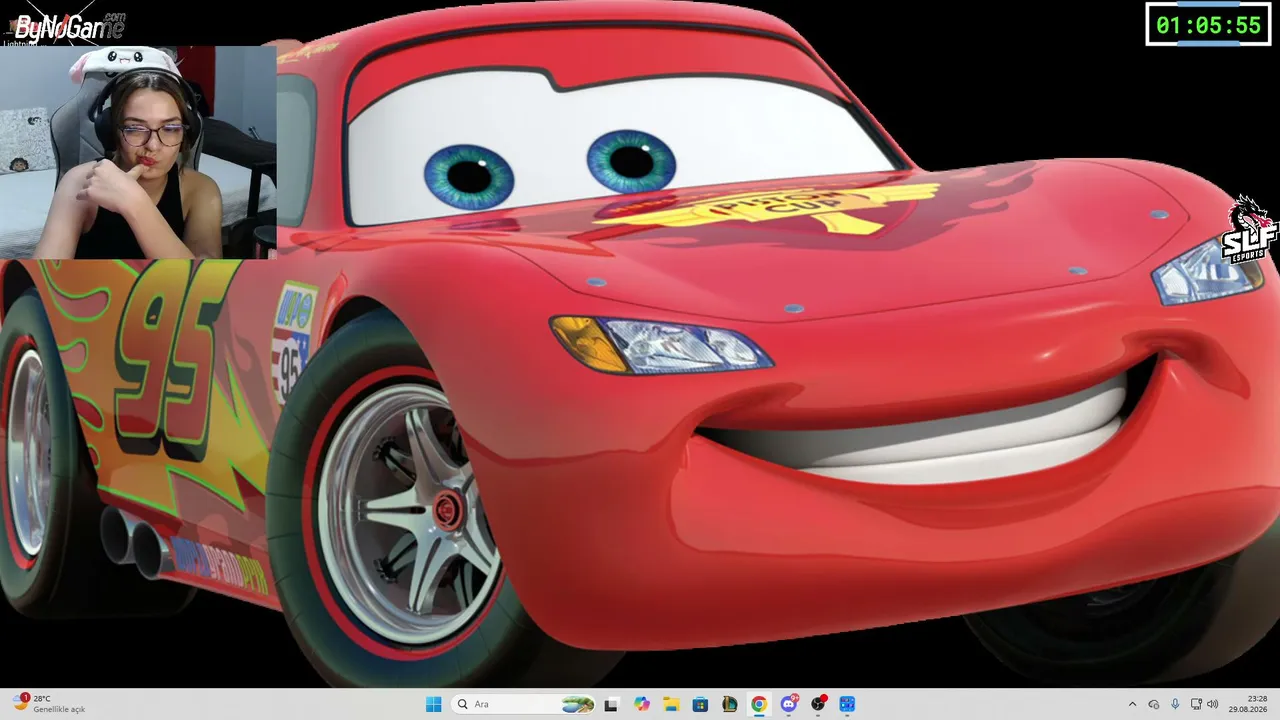Open Microsoft Store from the taskbar

pyautogui.click(x=700, y=704)
